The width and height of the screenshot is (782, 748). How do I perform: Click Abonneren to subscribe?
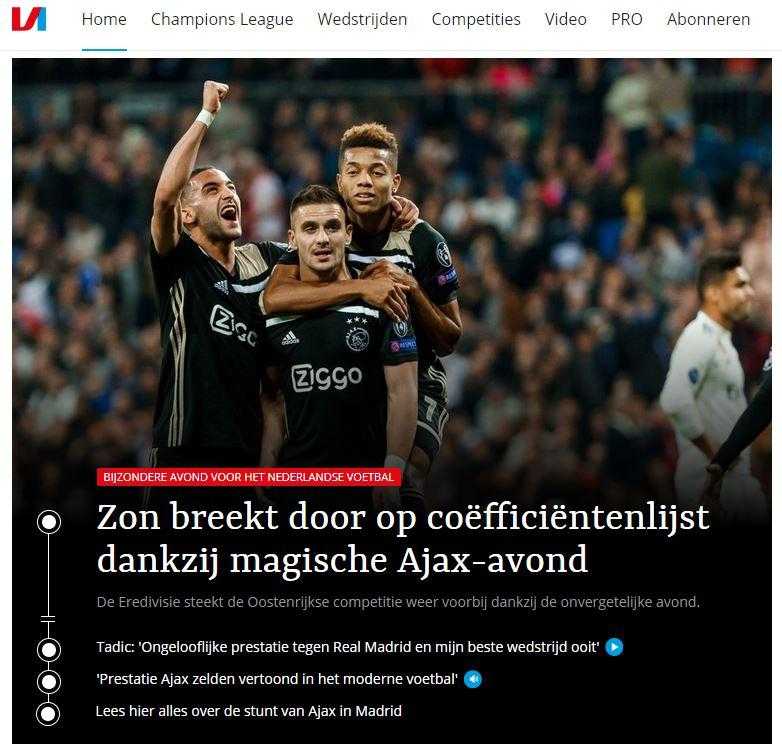click(708, 19)
